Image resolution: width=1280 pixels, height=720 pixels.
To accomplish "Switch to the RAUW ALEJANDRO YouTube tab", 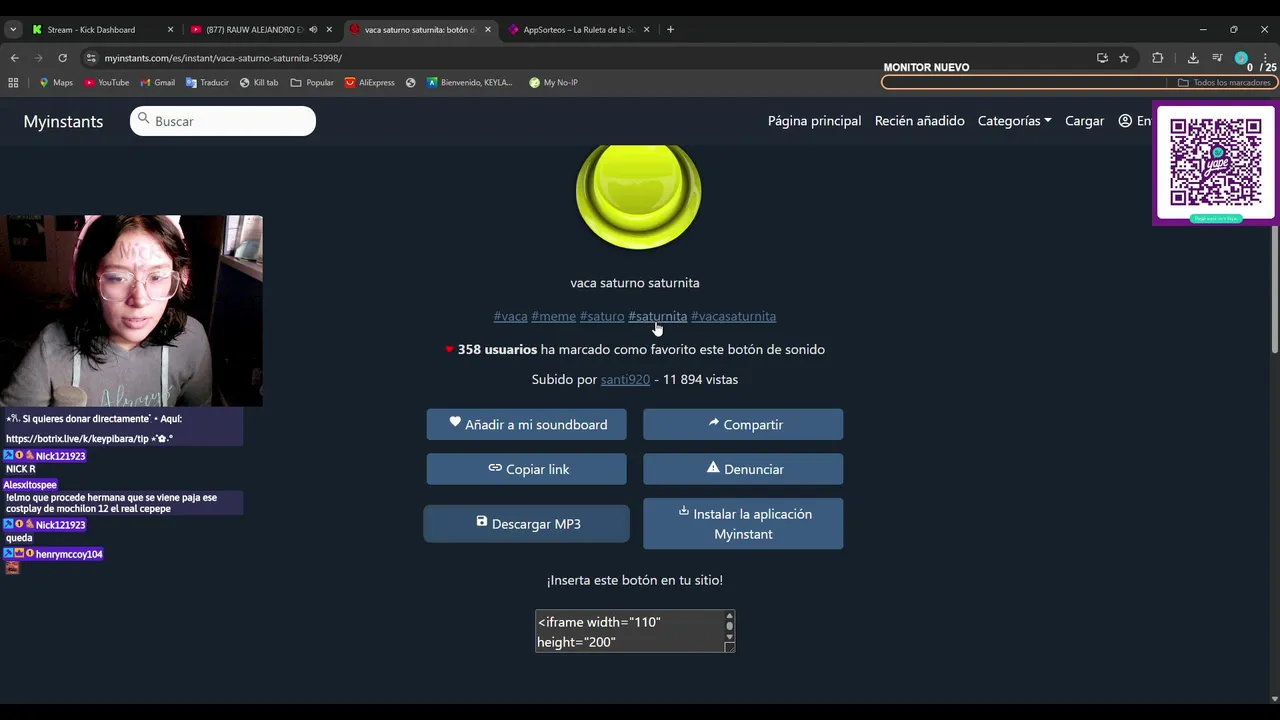I will tap(262, 30).
